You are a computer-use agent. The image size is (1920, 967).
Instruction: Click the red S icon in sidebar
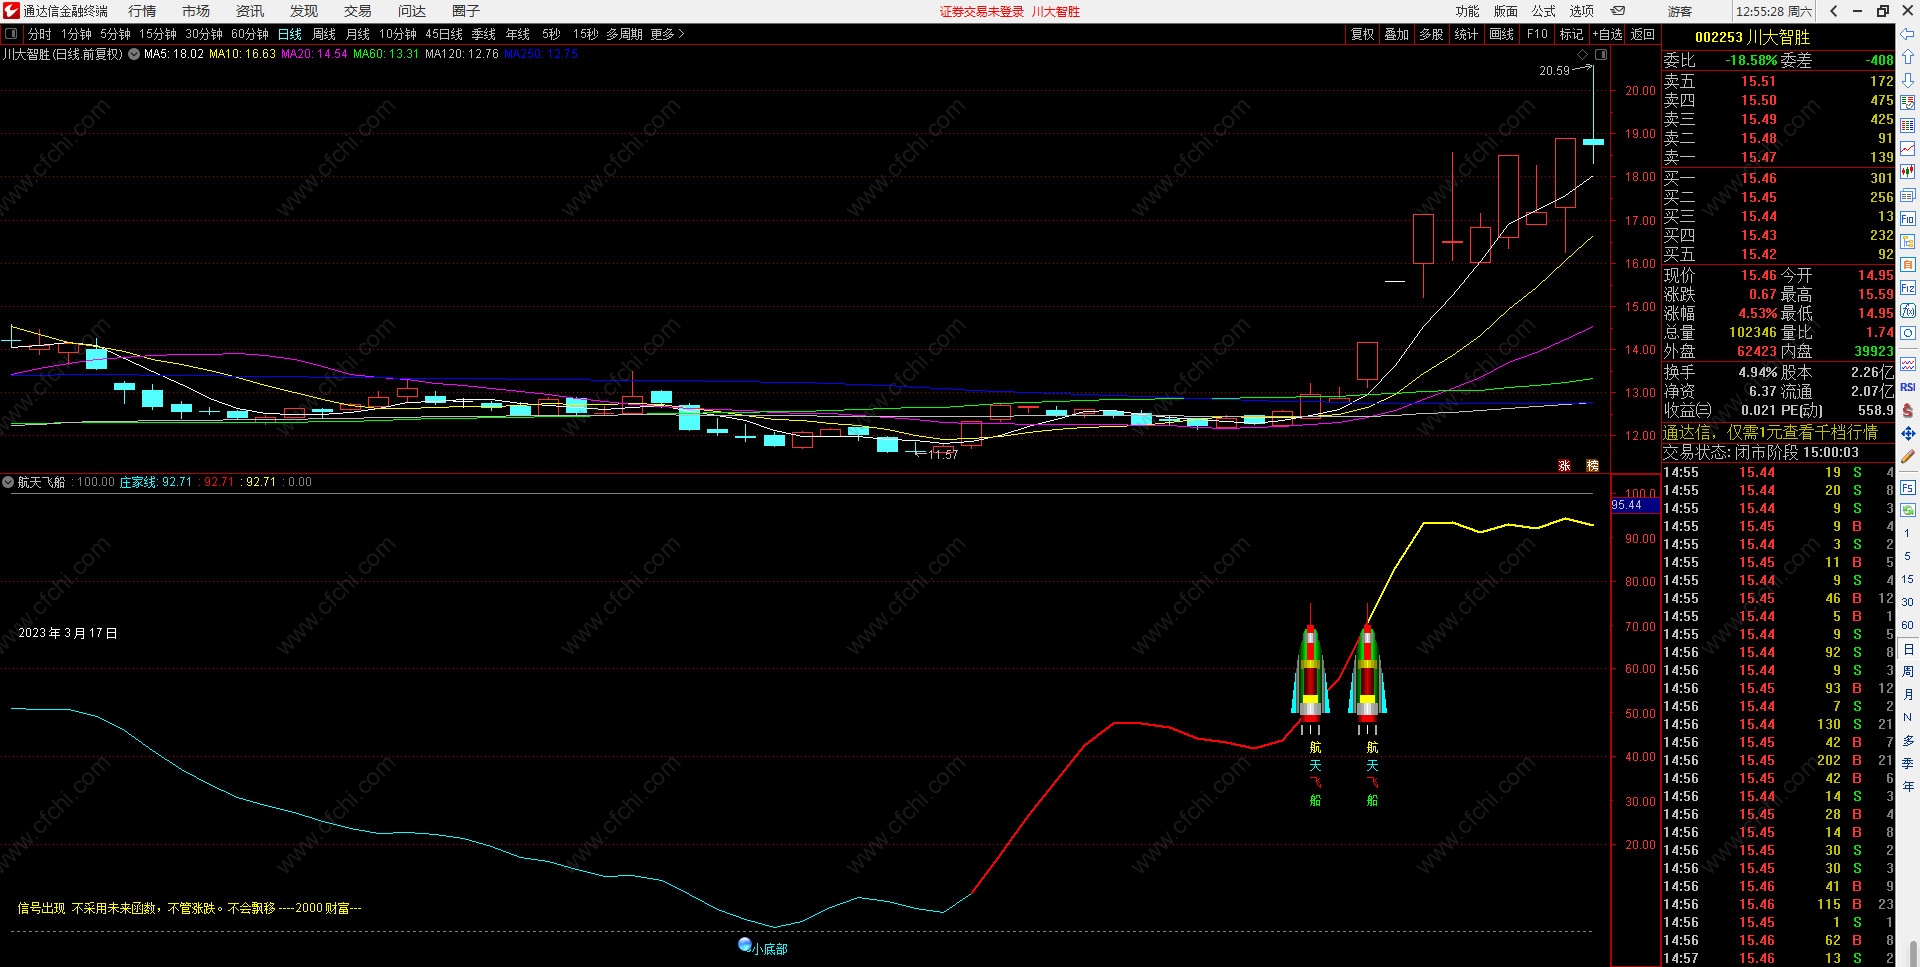(x=1908, y=410)
